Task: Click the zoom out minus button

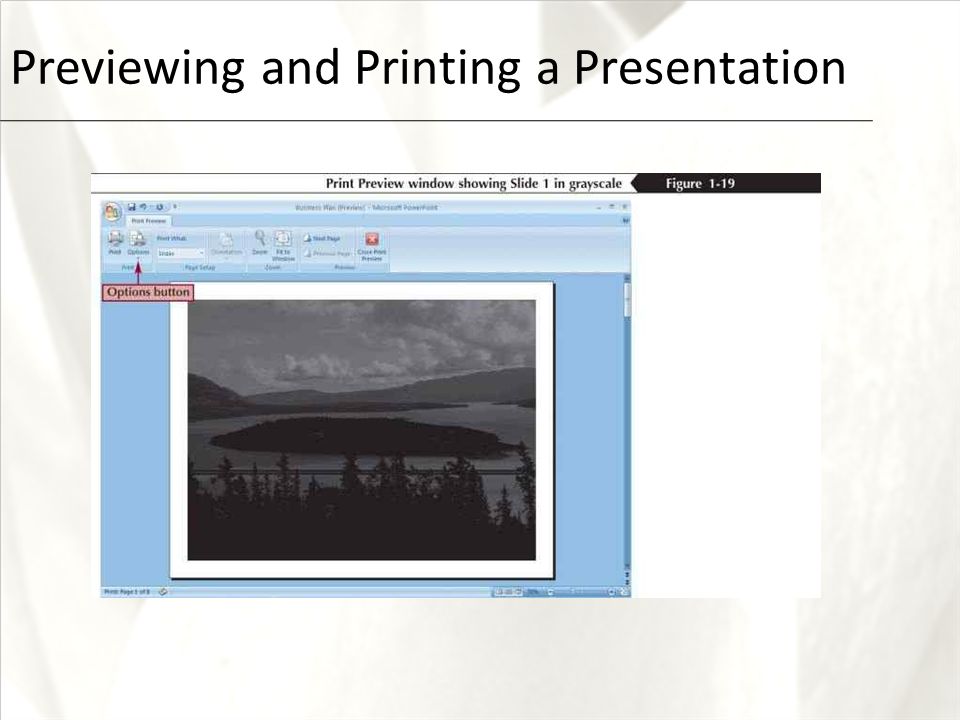Action: 550,592
